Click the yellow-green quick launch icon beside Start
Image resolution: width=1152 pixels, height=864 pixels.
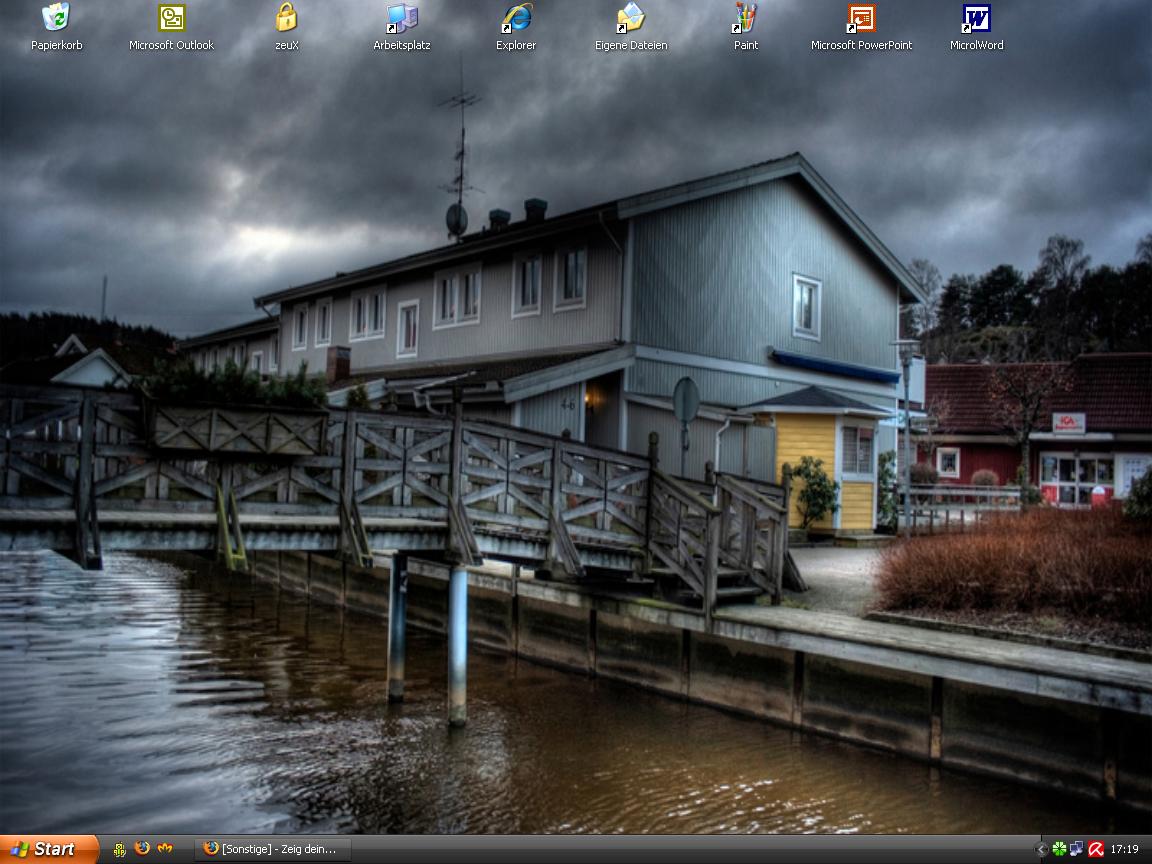[119, 849]
